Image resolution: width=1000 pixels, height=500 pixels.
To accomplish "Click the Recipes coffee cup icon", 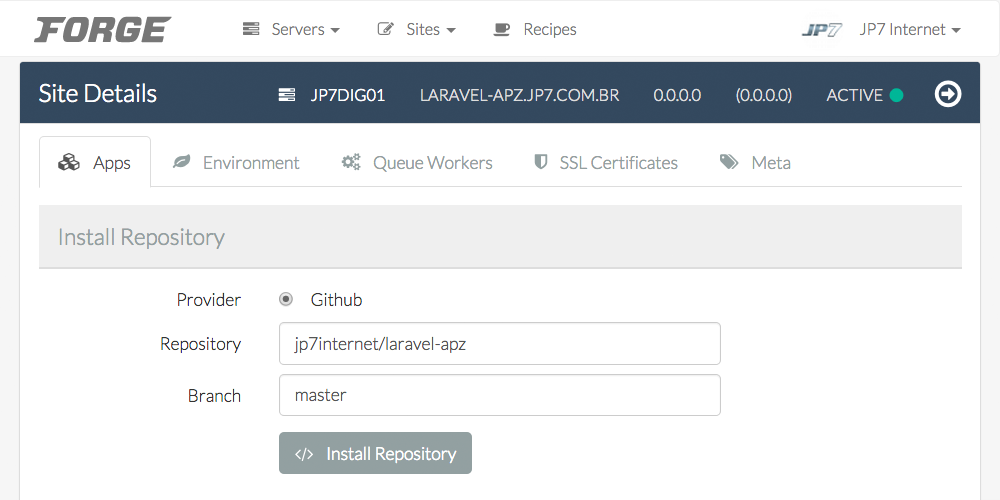I will [502, 29].
